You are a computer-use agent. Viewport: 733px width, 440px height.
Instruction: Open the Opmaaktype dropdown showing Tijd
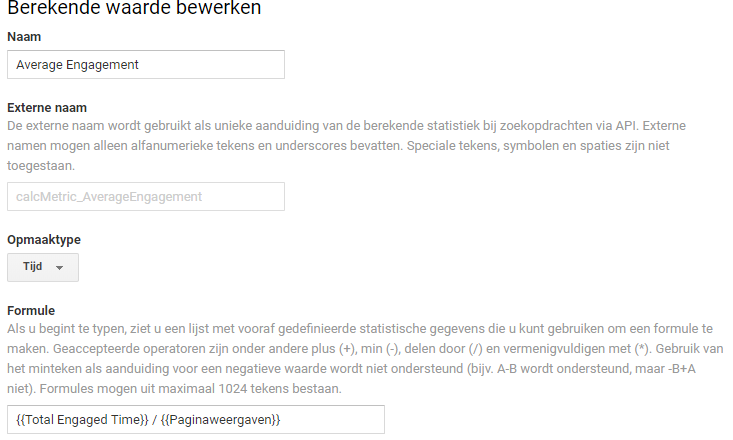click(x=43, y=267)
